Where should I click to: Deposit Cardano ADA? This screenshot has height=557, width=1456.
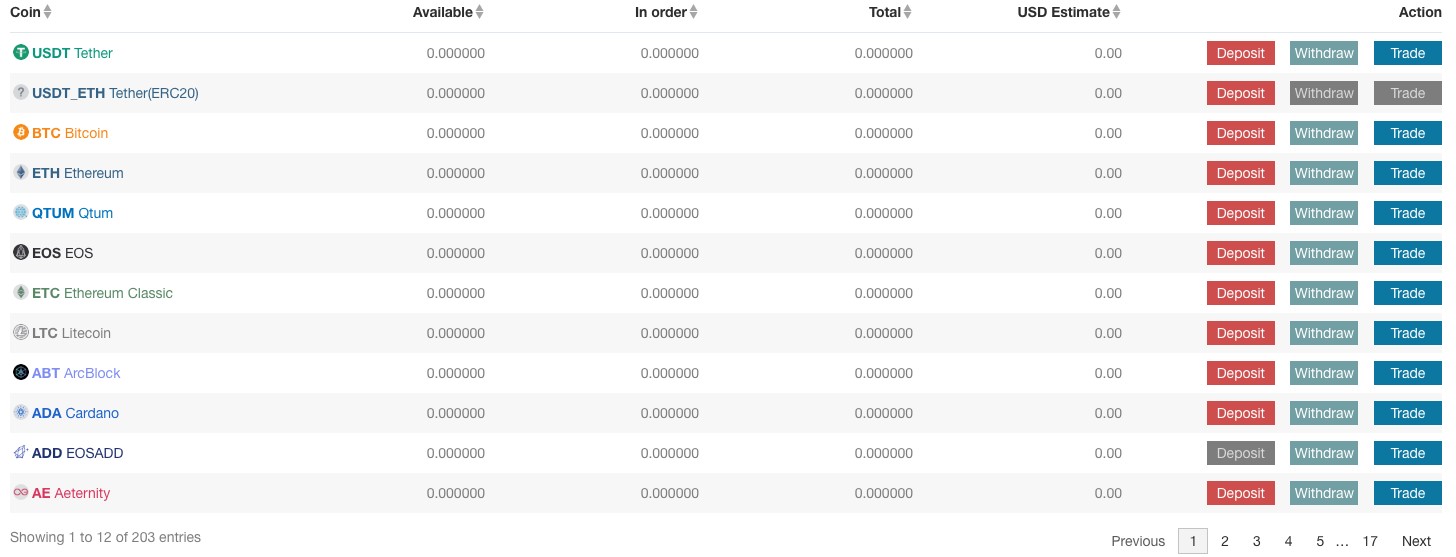[x=1241, y=413]
